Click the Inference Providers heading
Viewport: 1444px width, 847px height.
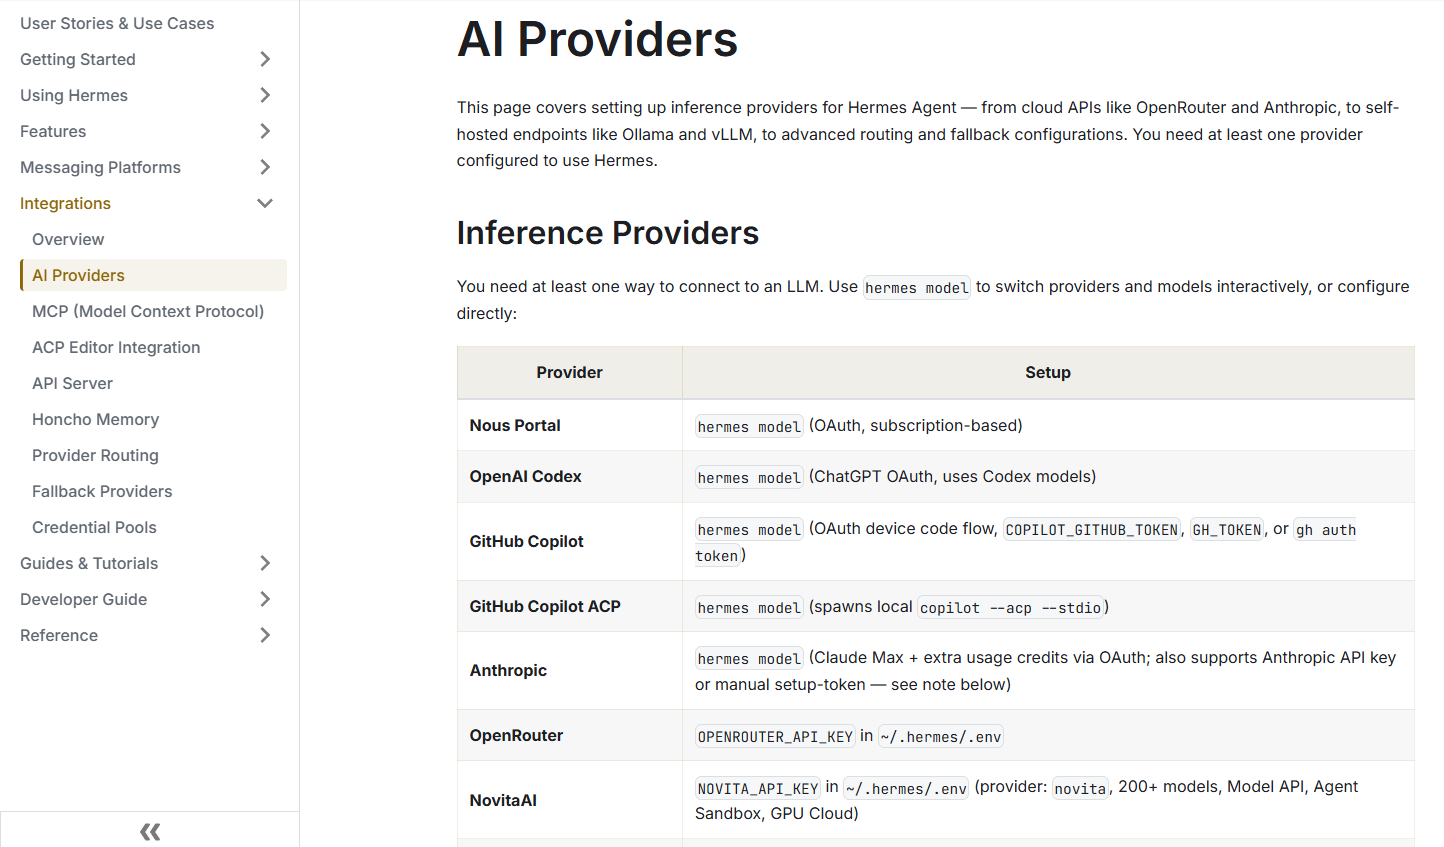608,233
